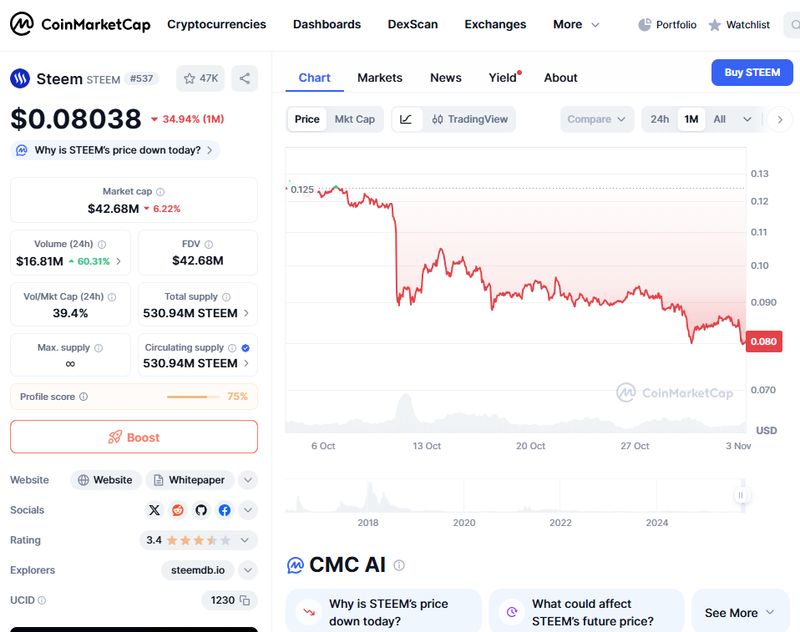
Task: Select the 24h chart range
Action: (660, 119)
